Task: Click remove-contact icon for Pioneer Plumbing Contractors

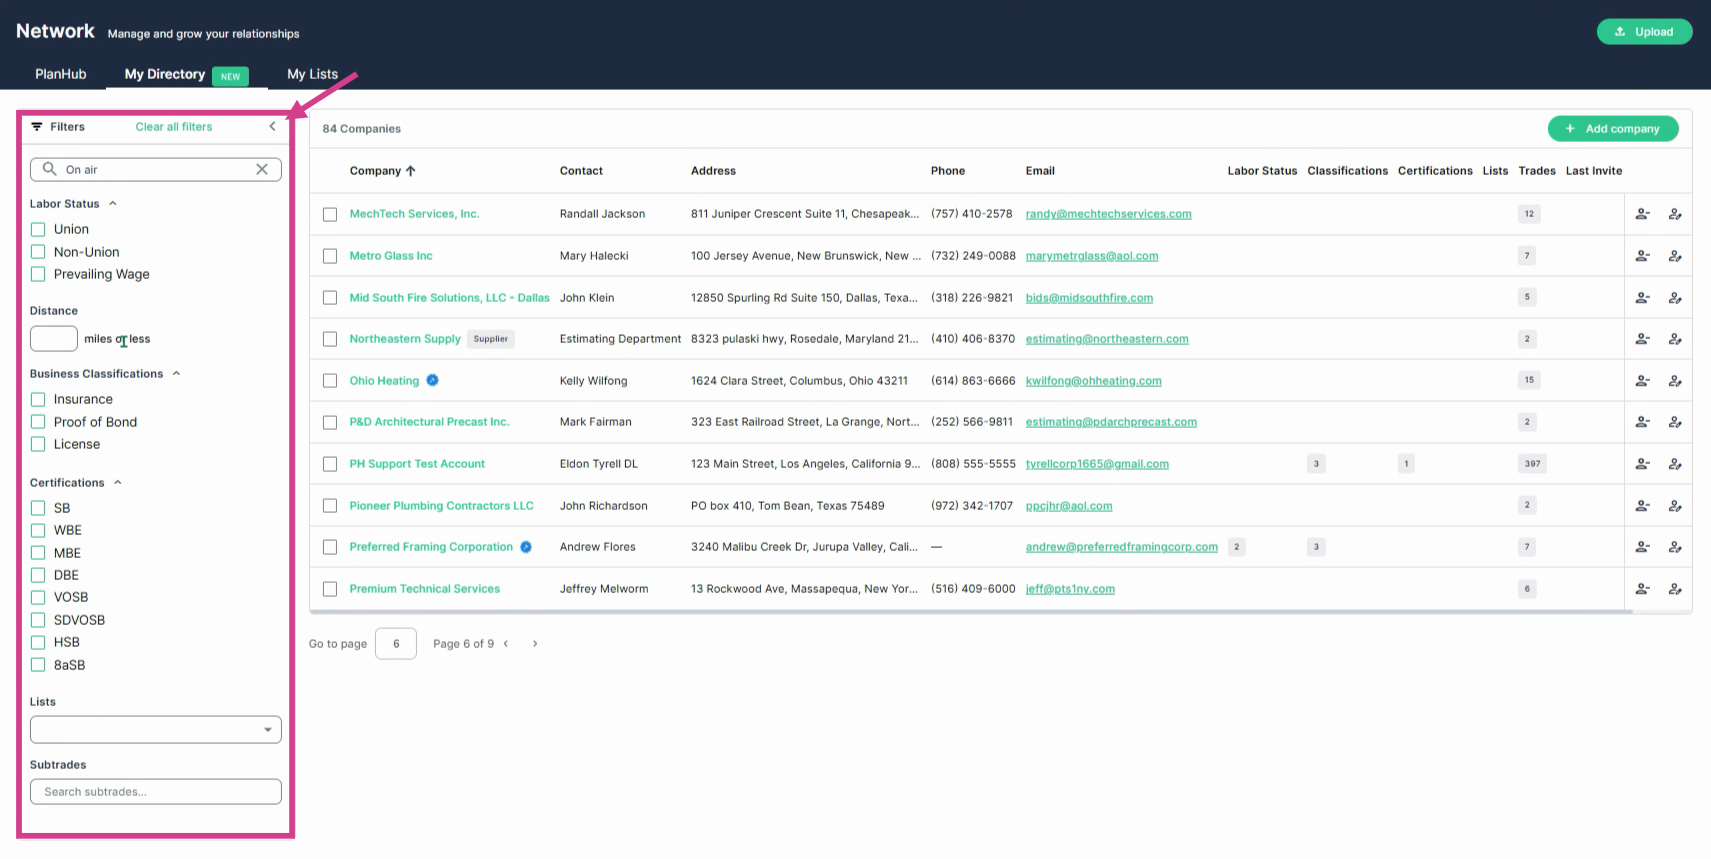Action: click(x=1642, y=506)
